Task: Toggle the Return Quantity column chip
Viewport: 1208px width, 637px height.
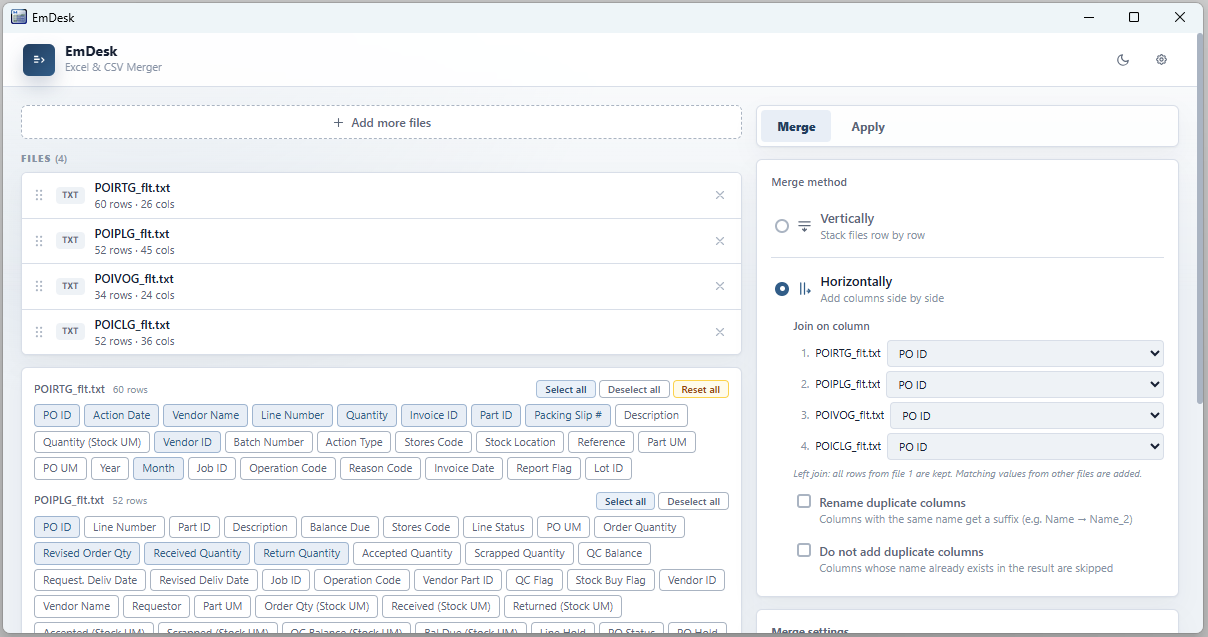Action: (301, 553)
